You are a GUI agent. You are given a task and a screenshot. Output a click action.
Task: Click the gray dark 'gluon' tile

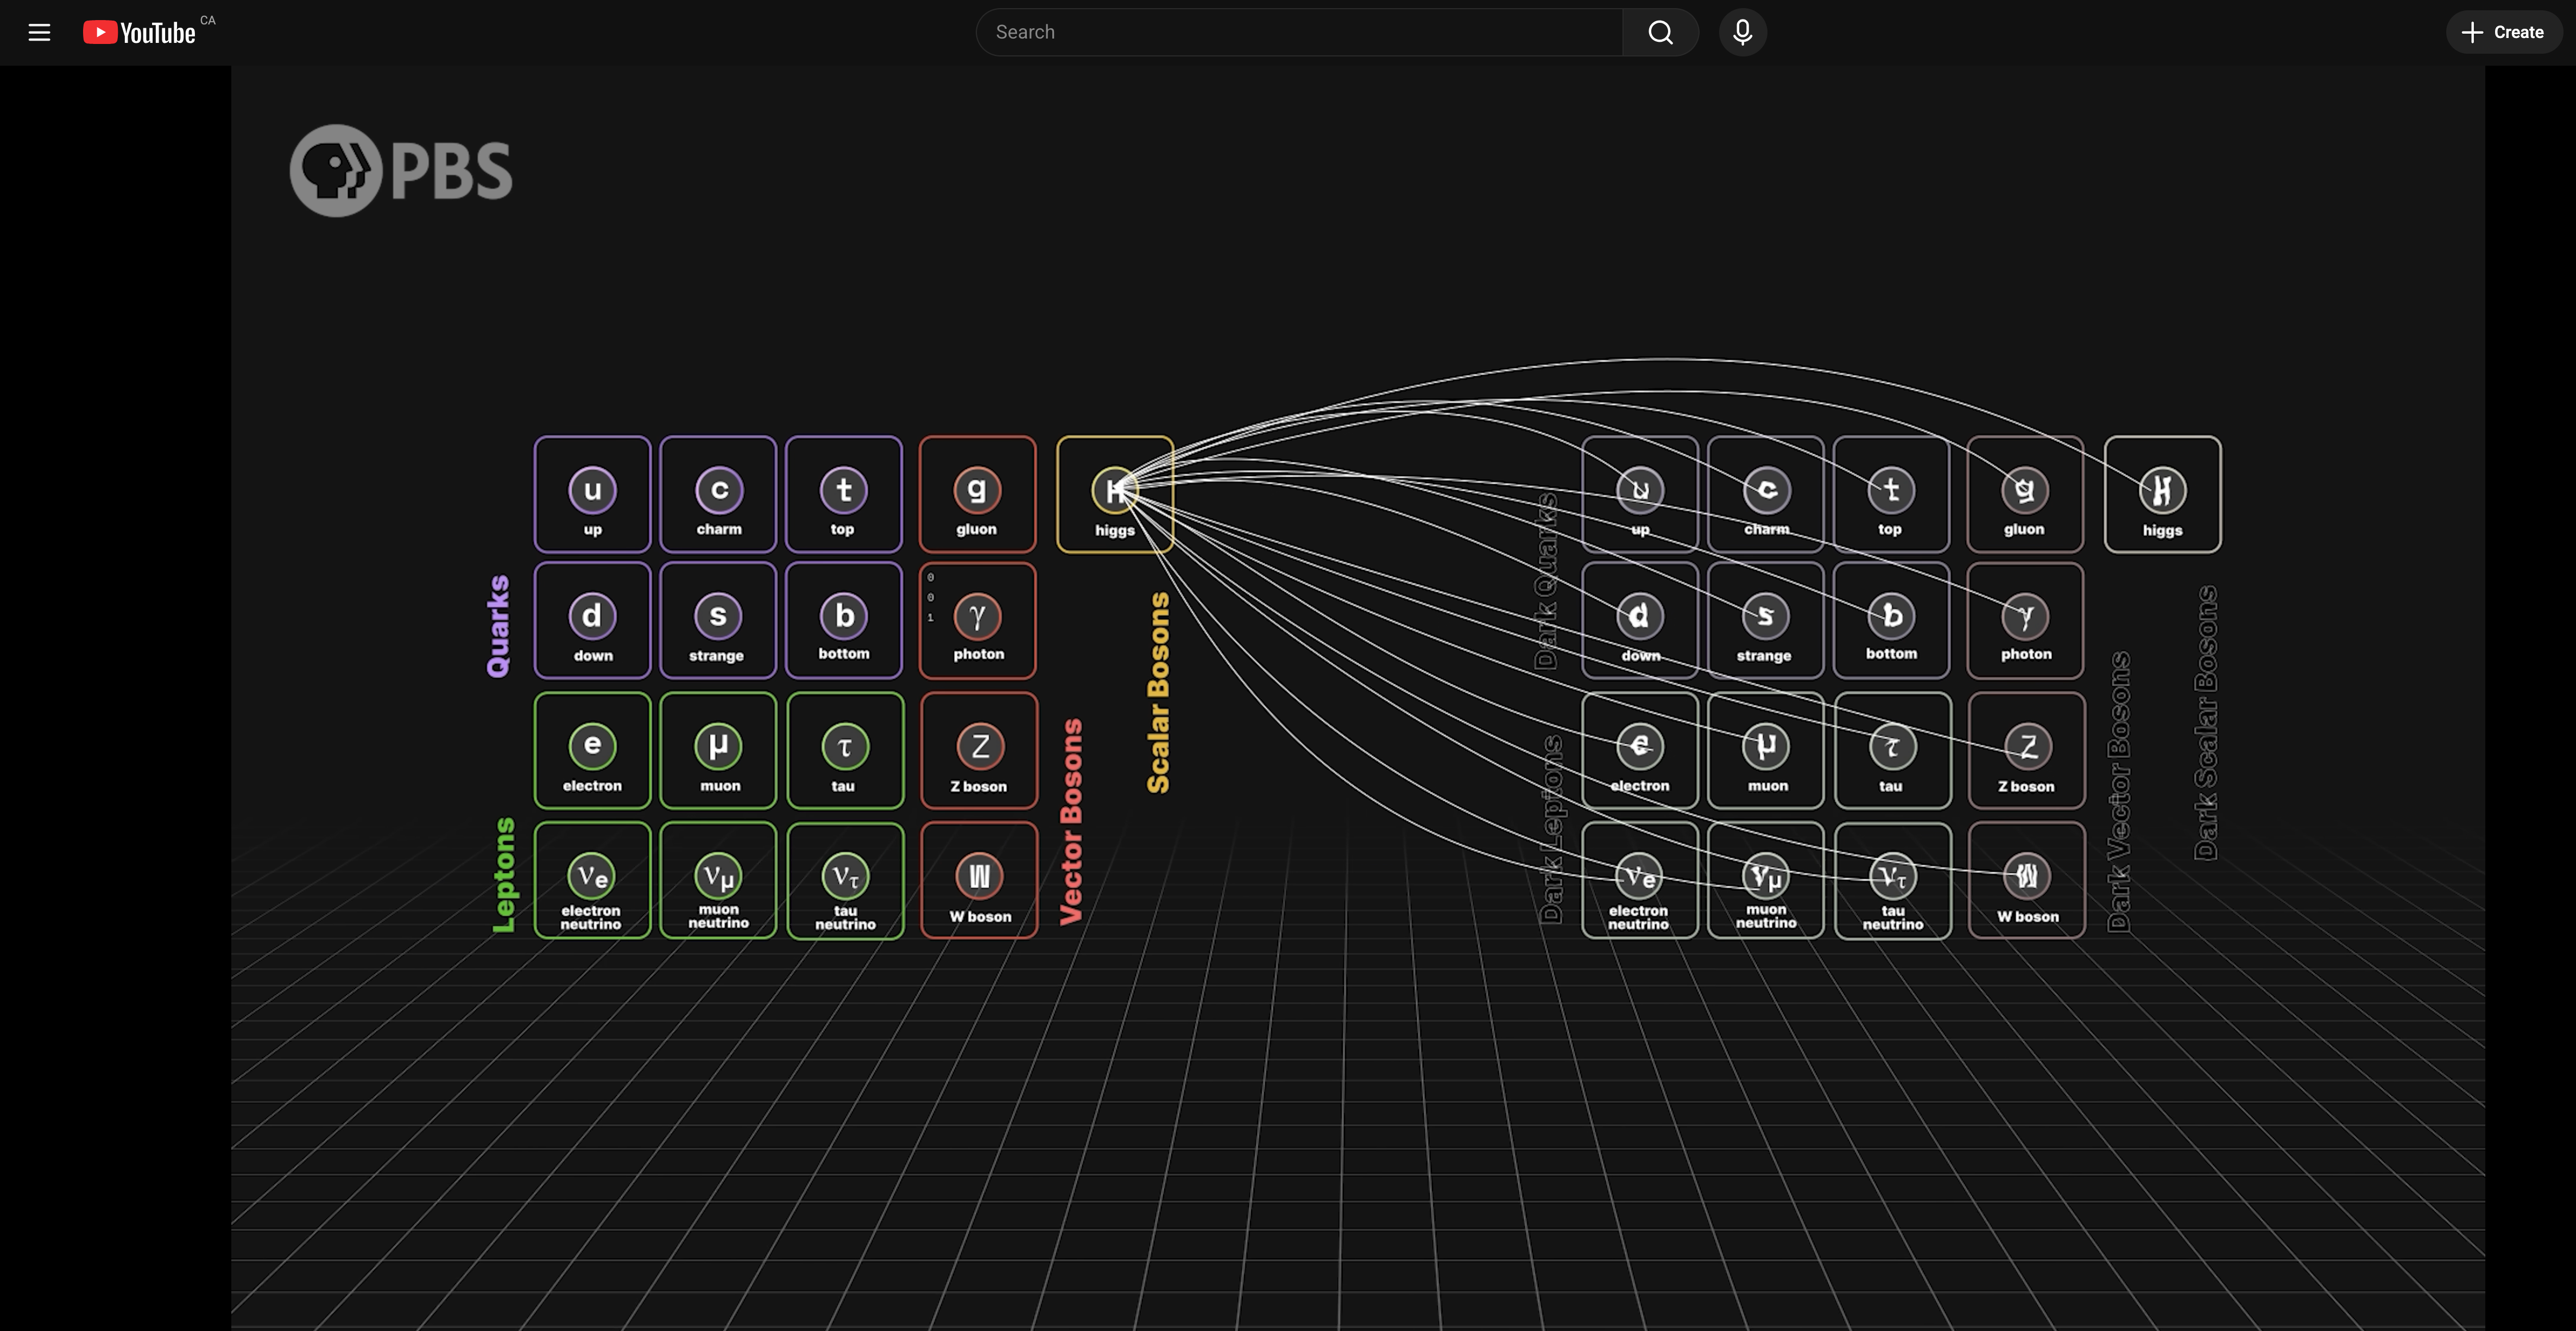click(2025, 494)
